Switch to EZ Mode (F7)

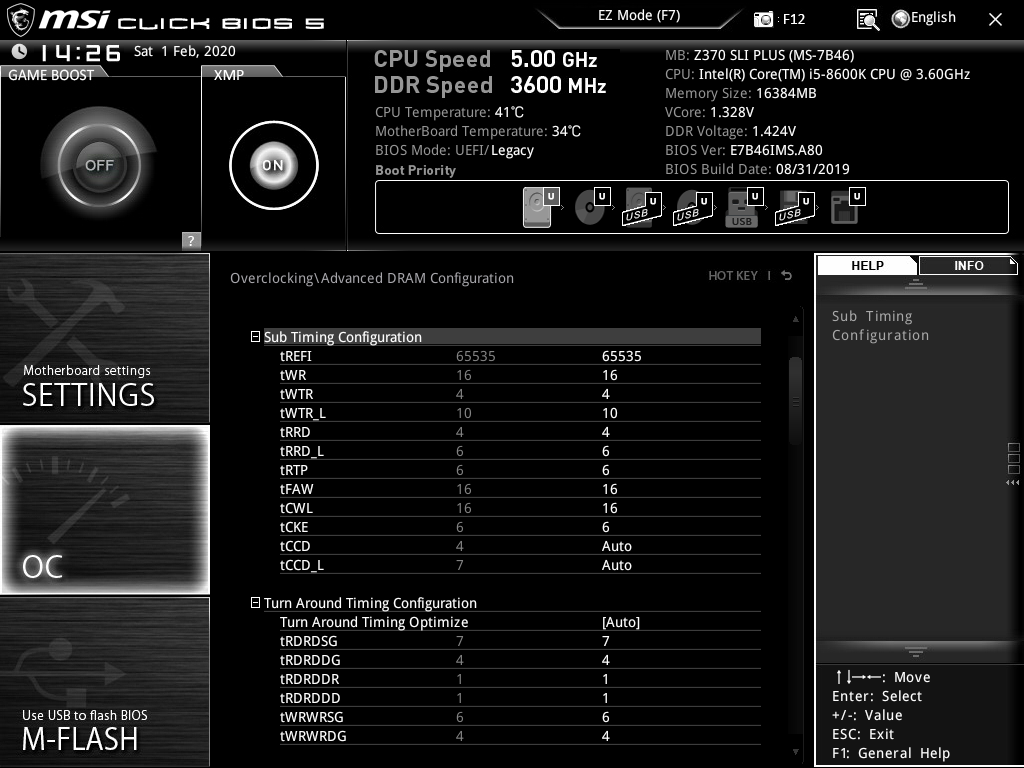639,16
